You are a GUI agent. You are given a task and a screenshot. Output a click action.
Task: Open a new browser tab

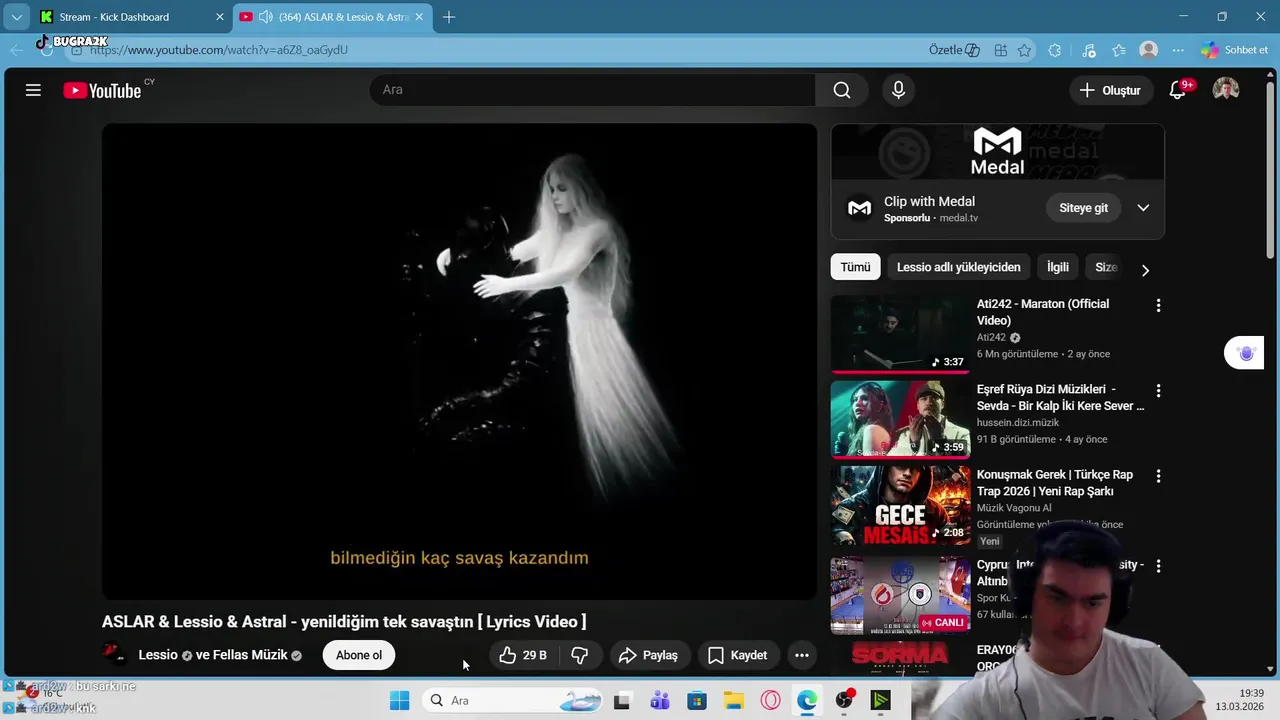click(449, 17)
